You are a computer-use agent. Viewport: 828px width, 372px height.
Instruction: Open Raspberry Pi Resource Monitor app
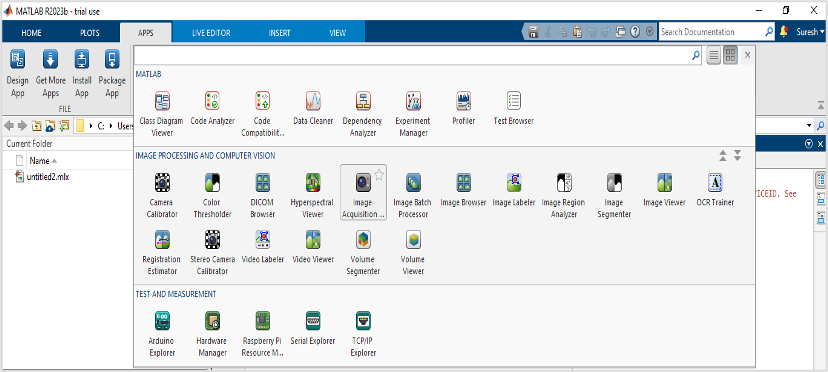(x=263, y=334)
